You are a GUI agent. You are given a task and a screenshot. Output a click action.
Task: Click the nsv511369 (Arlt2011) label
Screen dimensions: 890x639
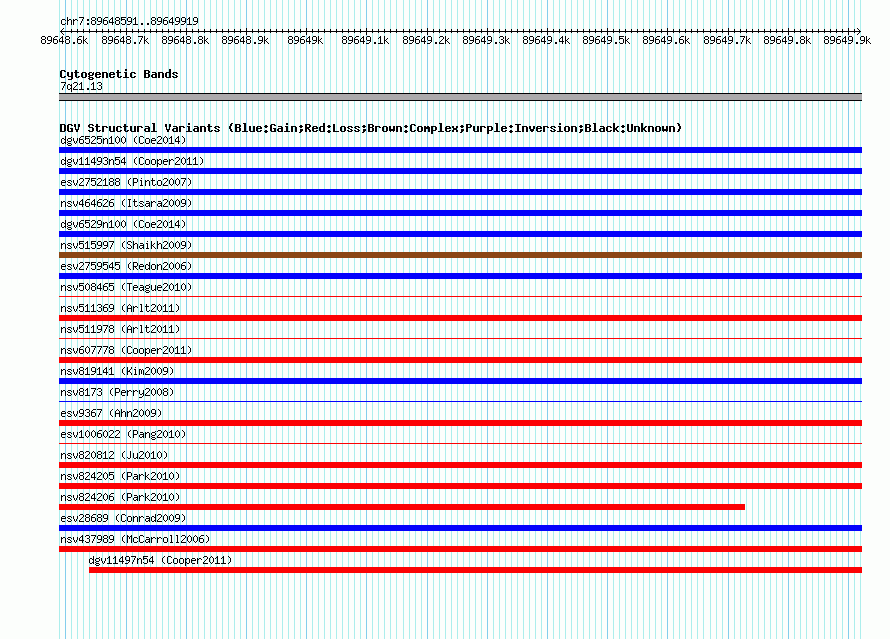point(120,308)
